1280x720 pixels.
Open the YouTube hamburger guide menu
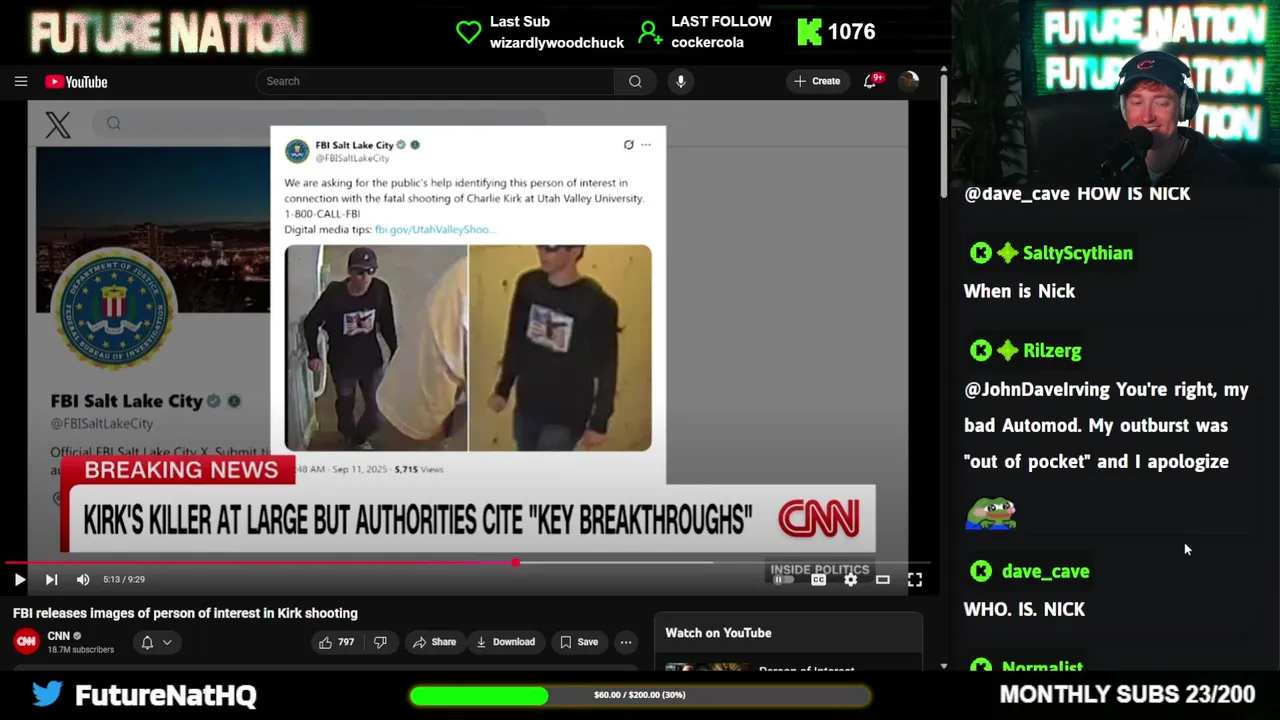tap(21, 82)
